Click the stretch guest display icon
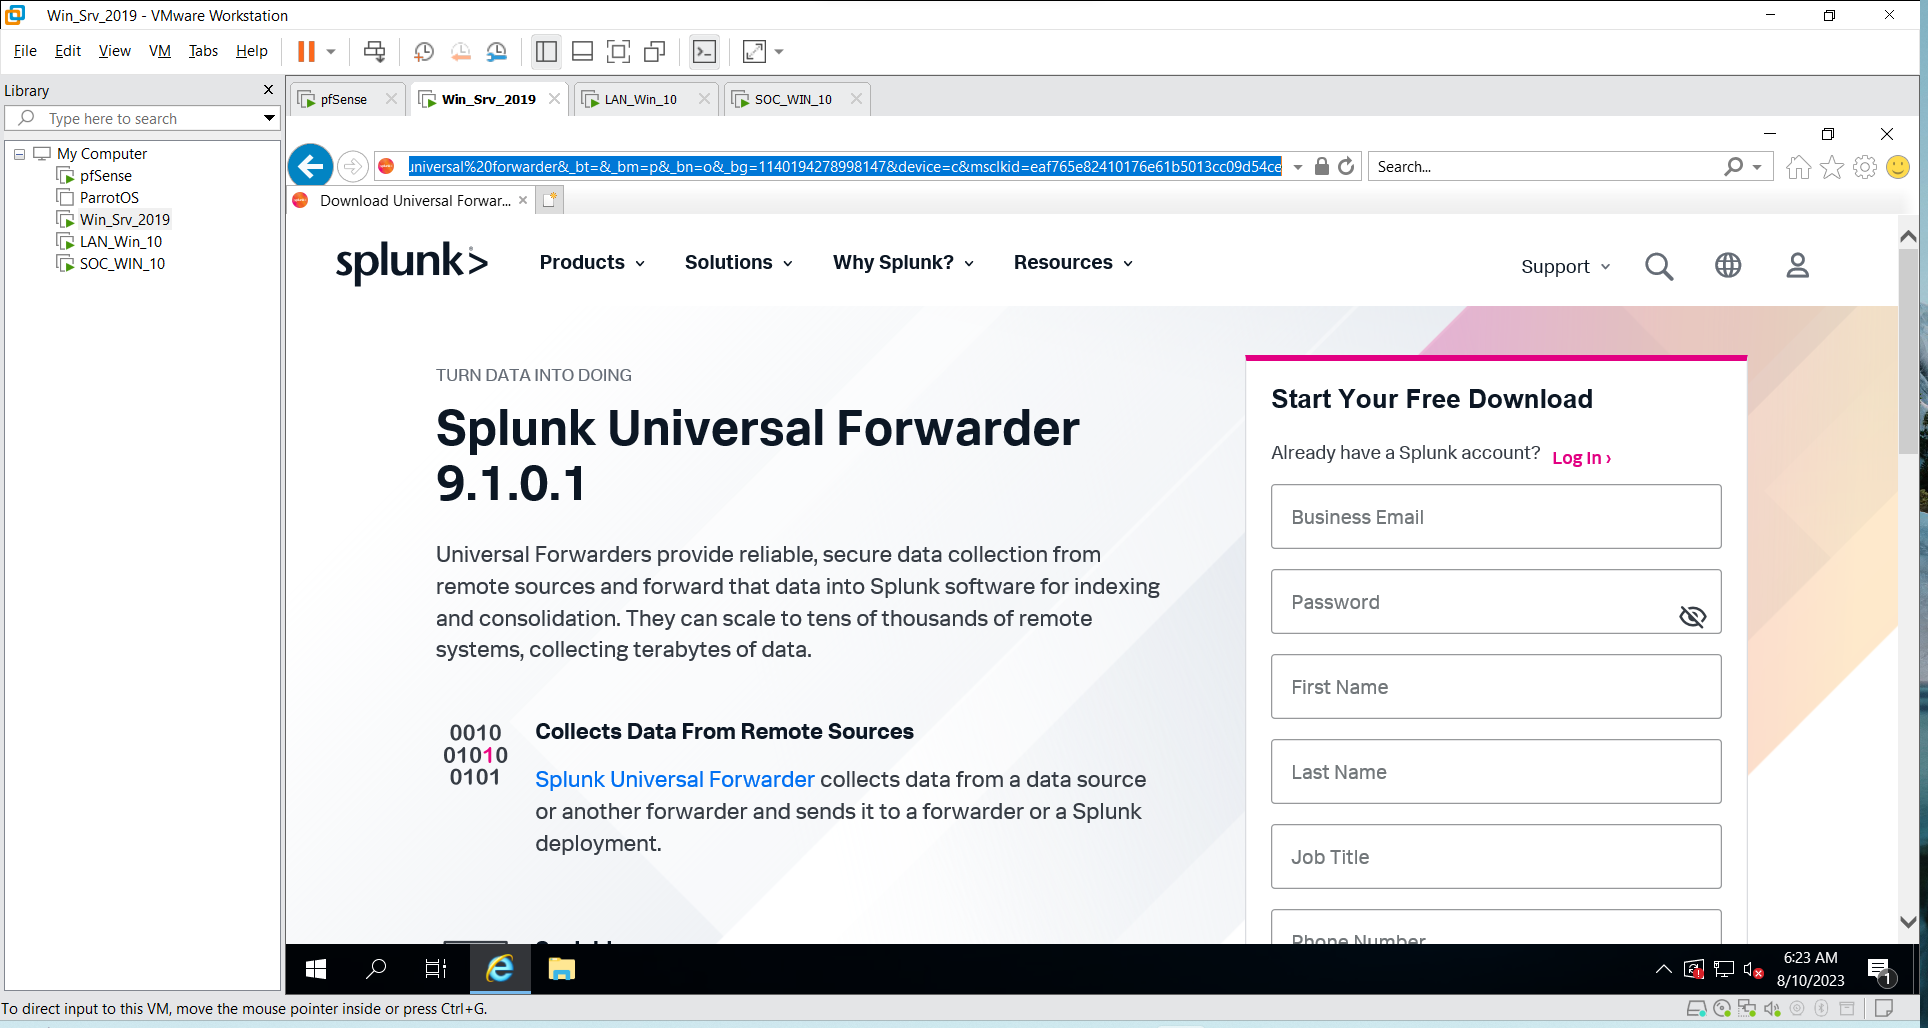 [754, 51]
